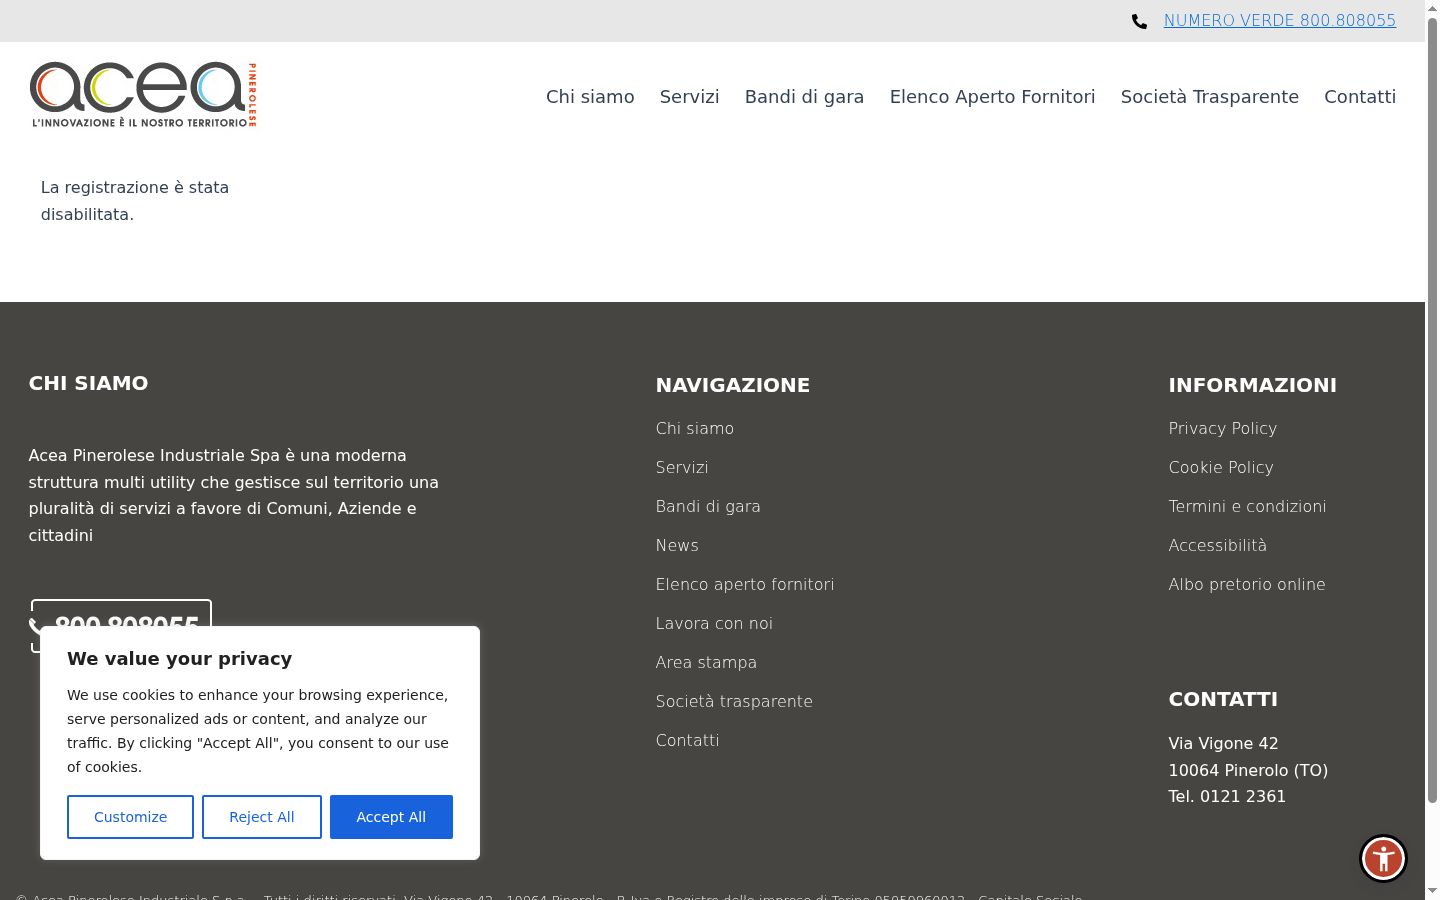Click Contatti in the header menu
This screenshot has height=900, width=1440.
click(x=1360, y=97)
